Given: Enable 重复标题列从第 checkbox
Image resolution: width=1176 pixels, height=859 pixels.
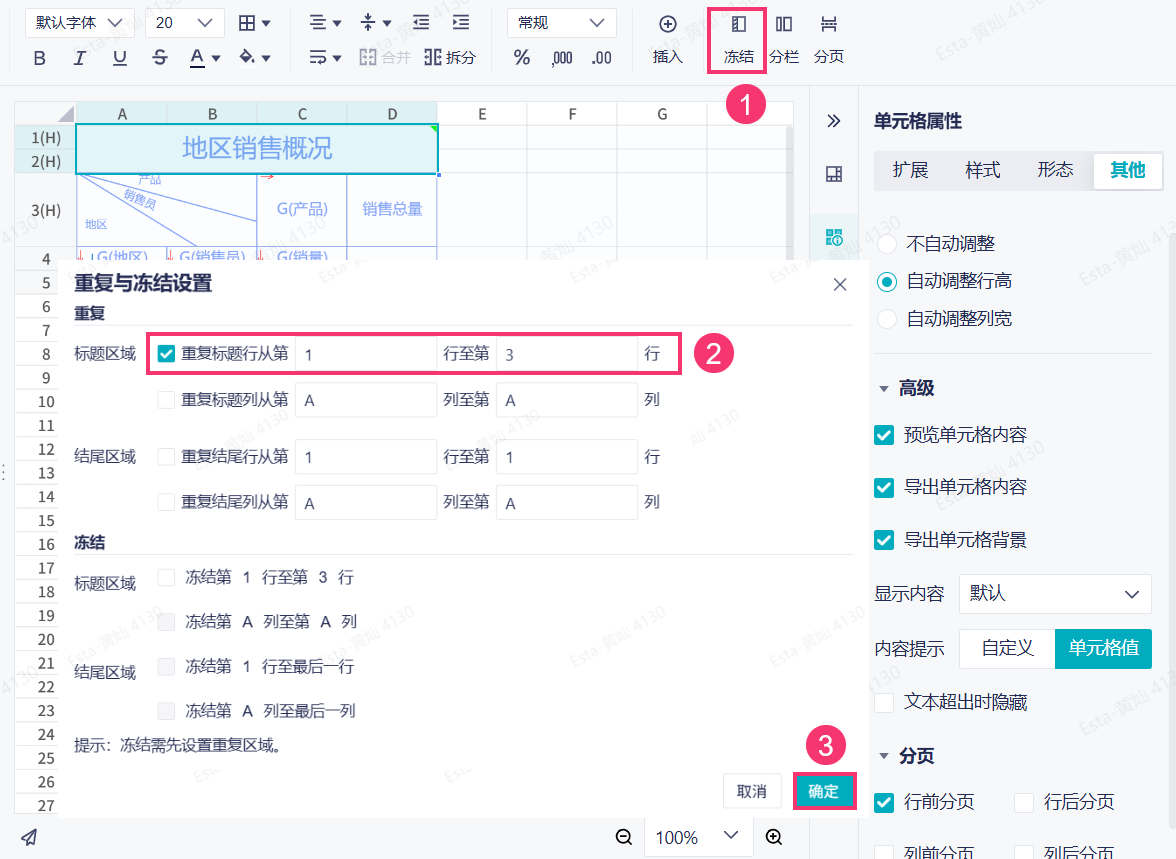Looking at the screenshot, I should pyautogui.click(x=166, y=400).
